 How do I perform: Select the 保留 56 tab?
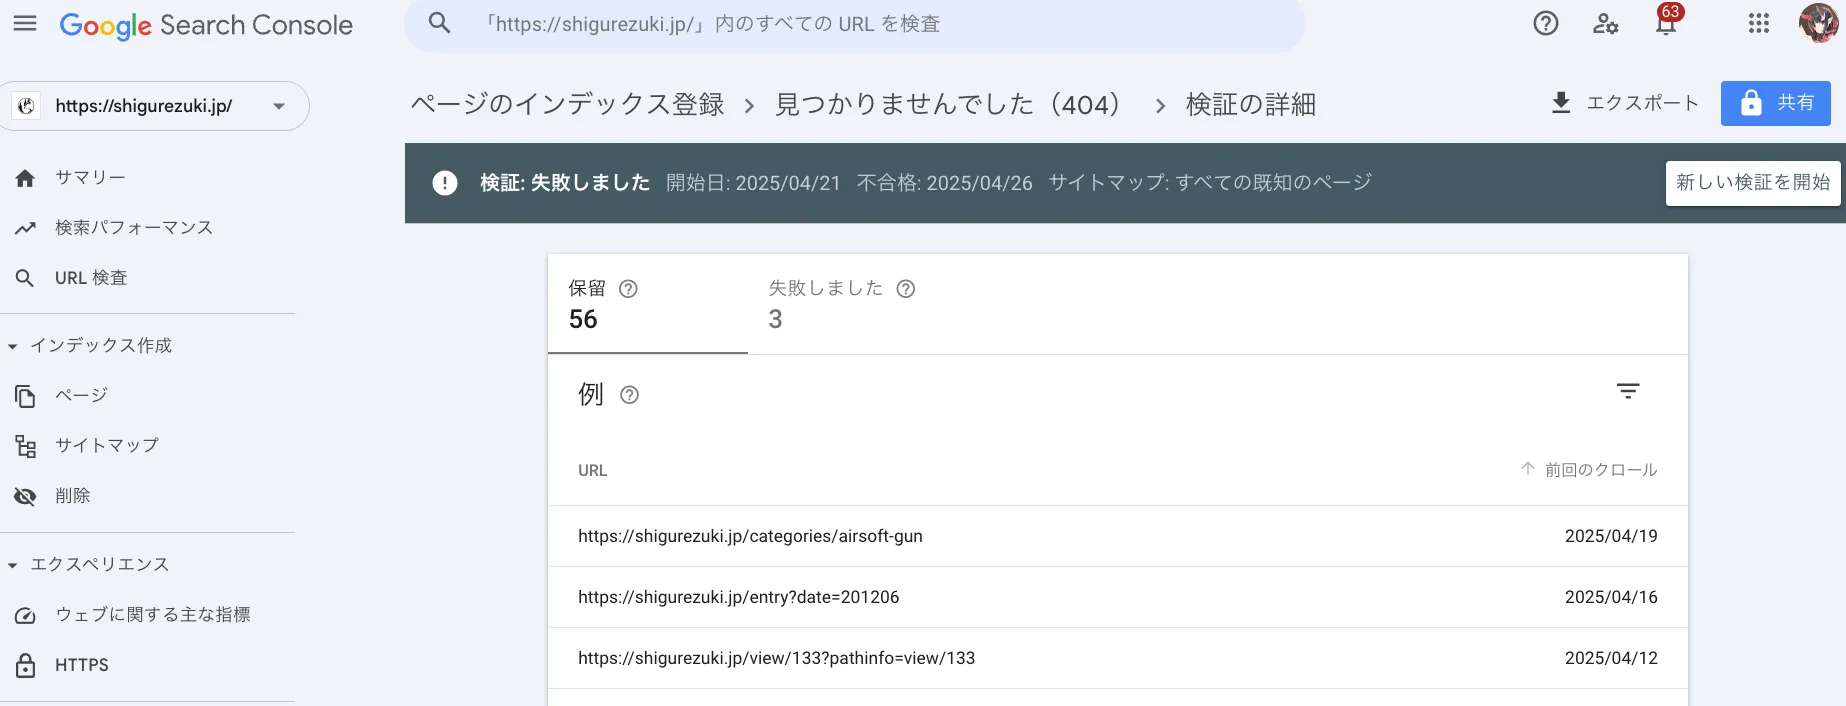click(x=647, y=304)
